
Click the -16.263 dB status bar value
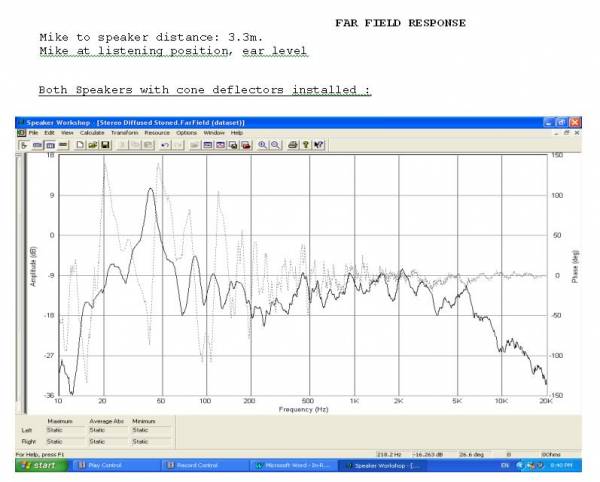[x=427, y=454]
